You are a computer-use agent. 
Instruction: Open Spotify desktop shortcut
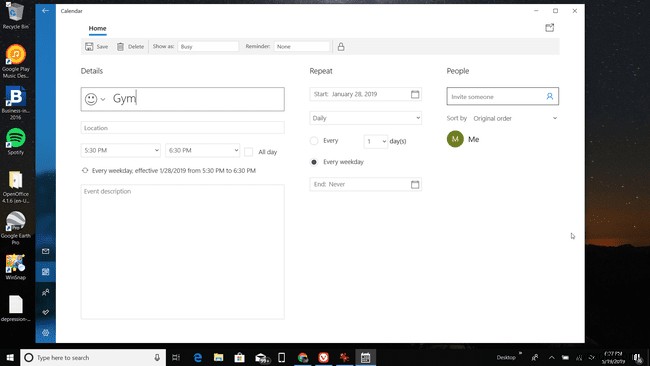(x=16, y=141)
